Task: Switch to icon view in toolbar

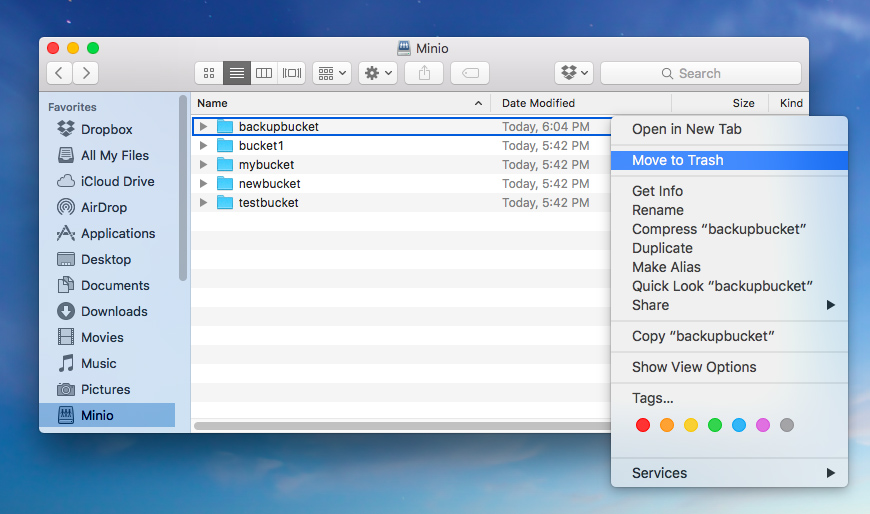Action: pyautogui.click(x=209, y=73)
